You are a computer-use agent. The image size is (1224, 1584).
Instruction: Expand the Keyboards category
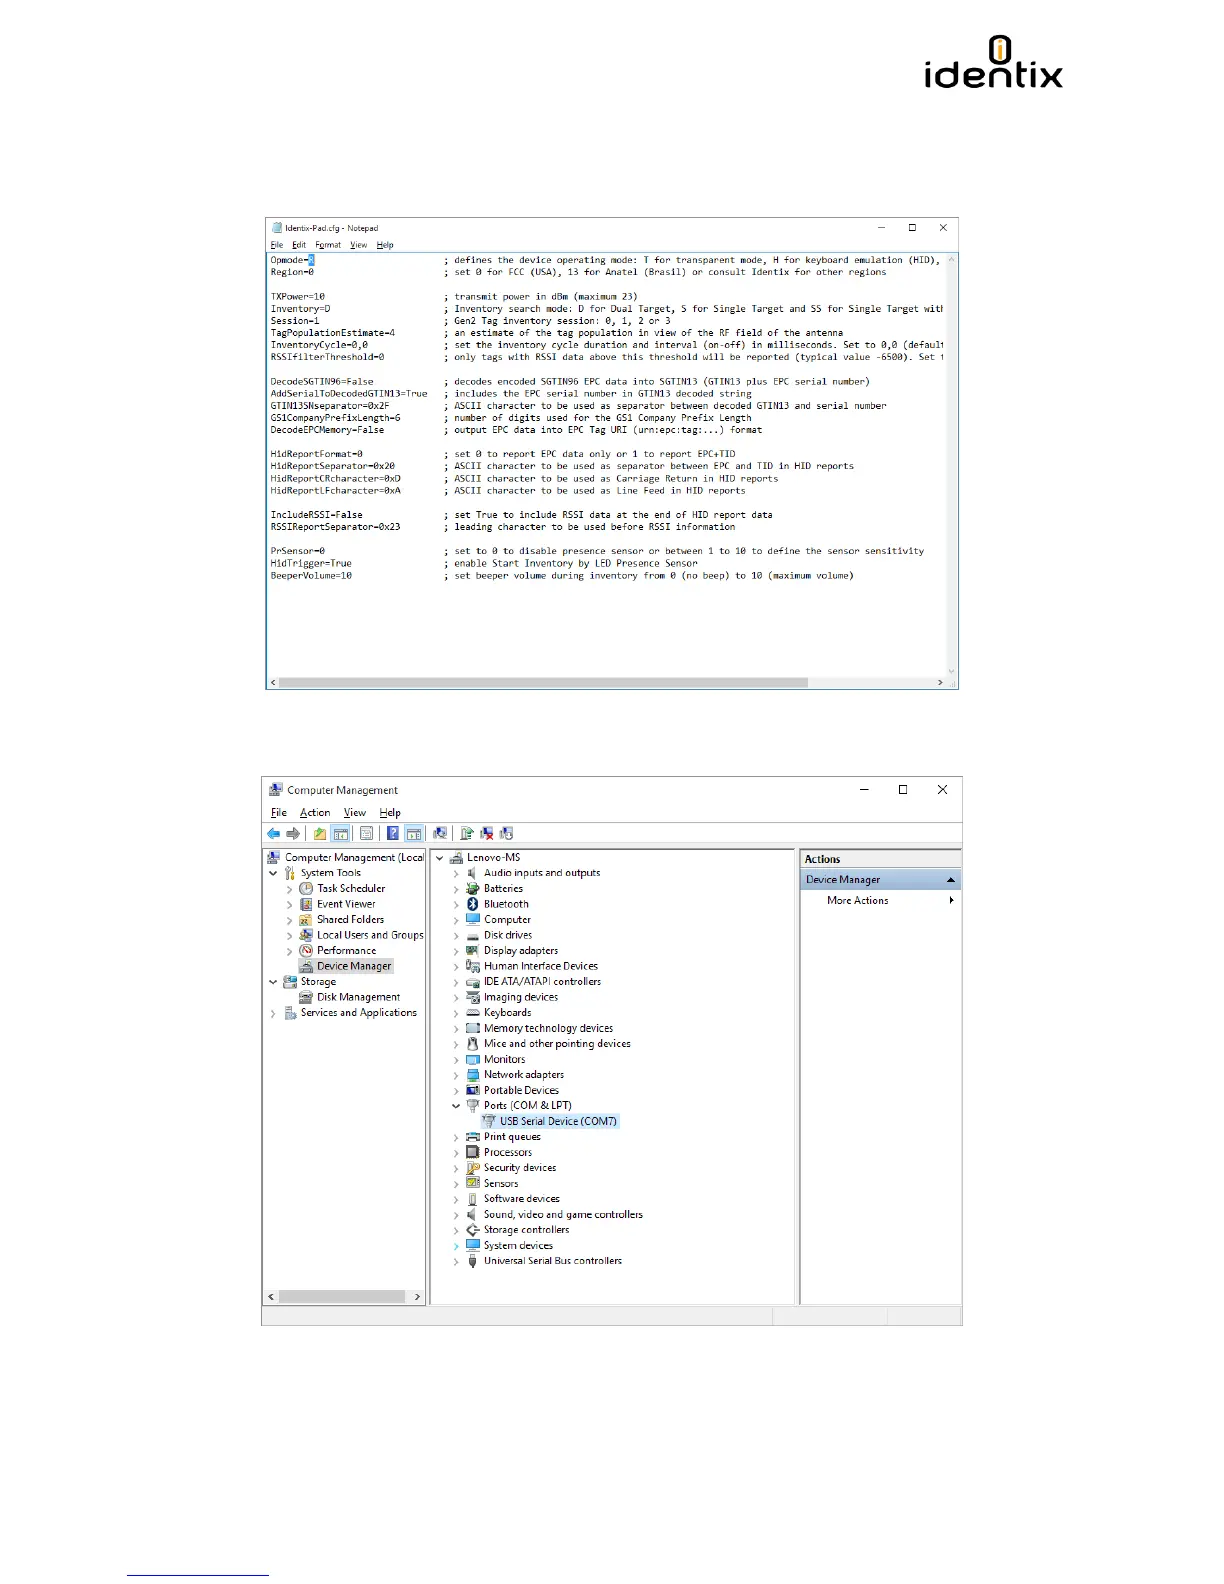point(456,1012)
